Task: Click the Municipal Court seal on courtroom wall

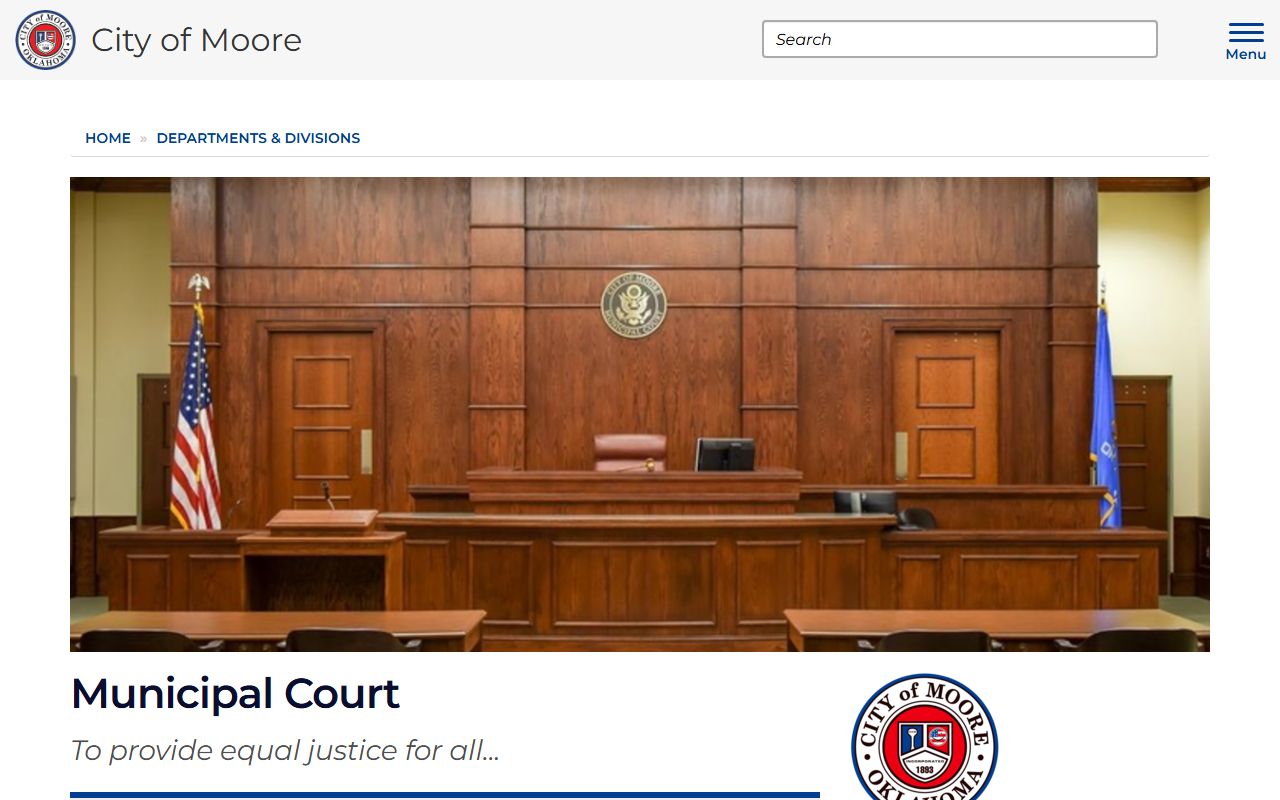Action: pos(634,305)
